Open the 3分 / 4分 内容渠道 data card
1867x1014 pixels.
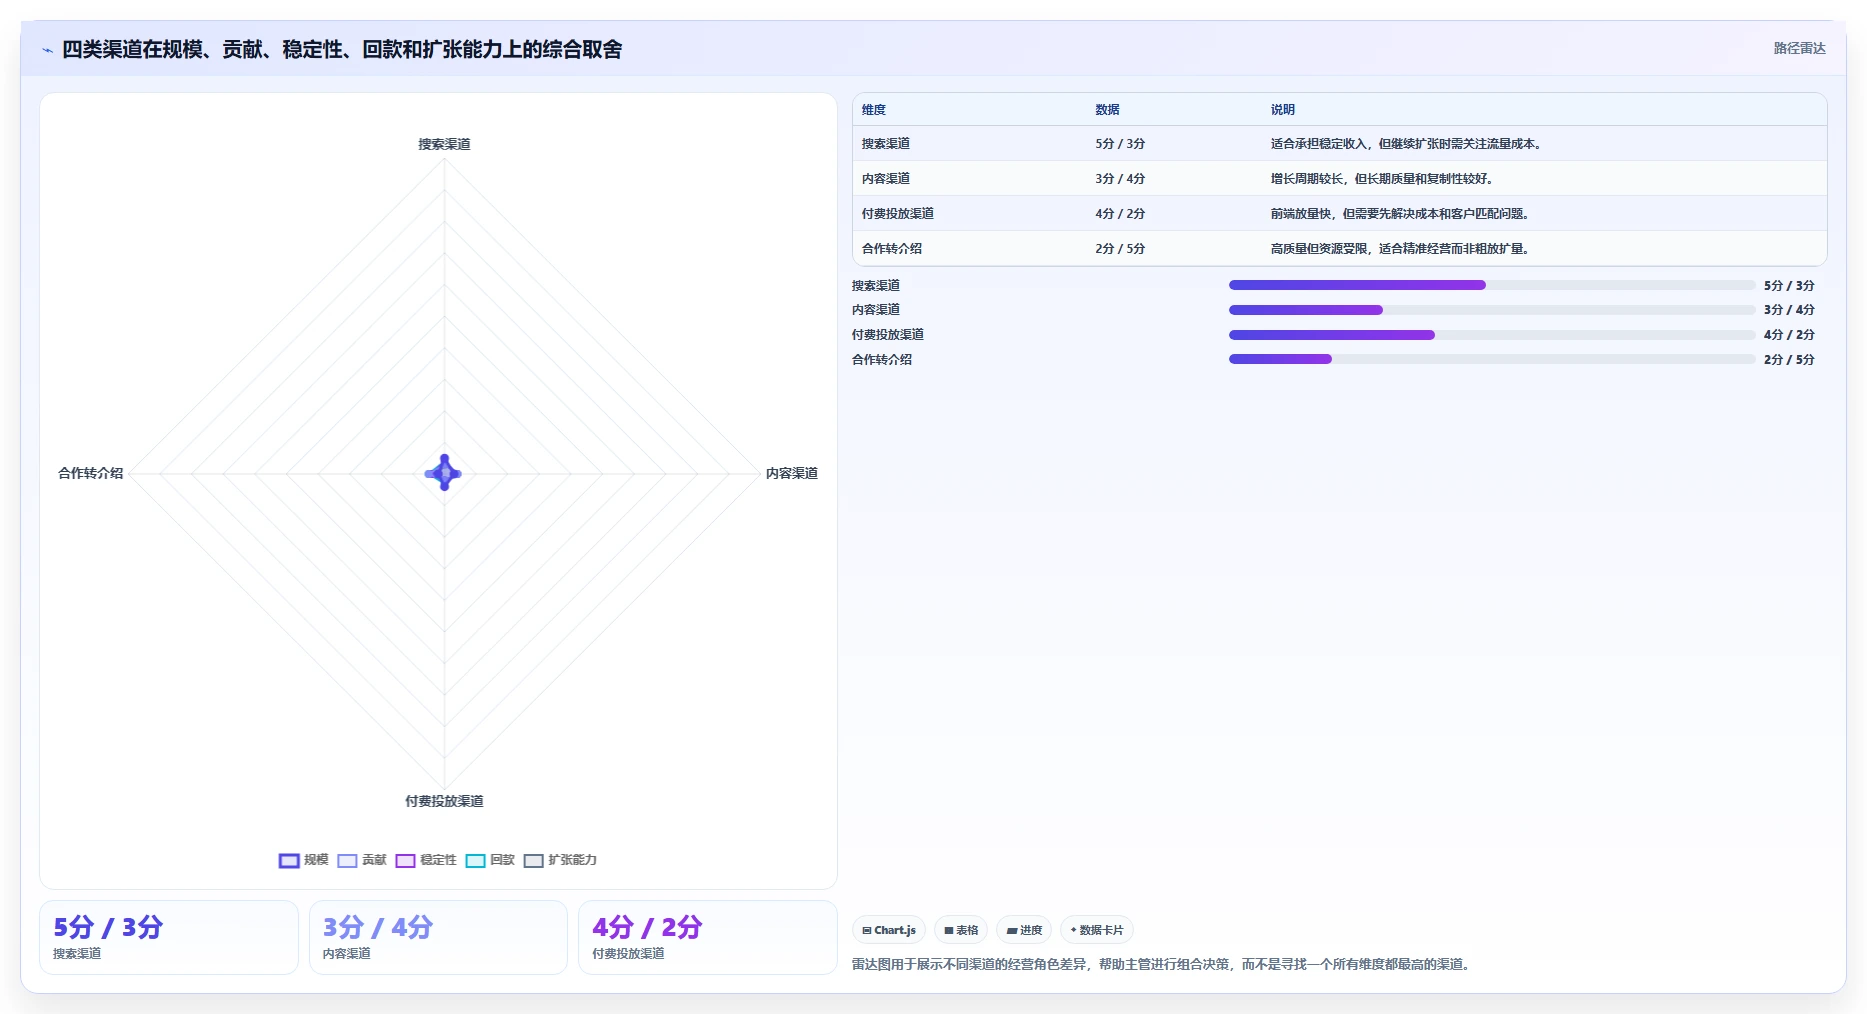438,937
